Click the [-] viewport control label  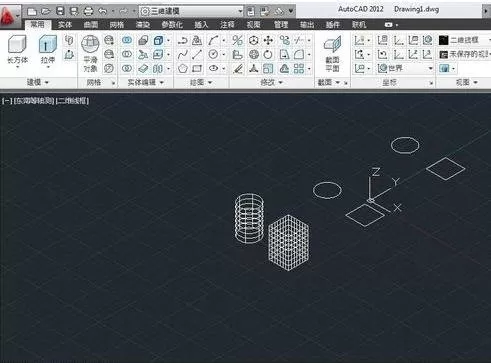pos(7,101)
